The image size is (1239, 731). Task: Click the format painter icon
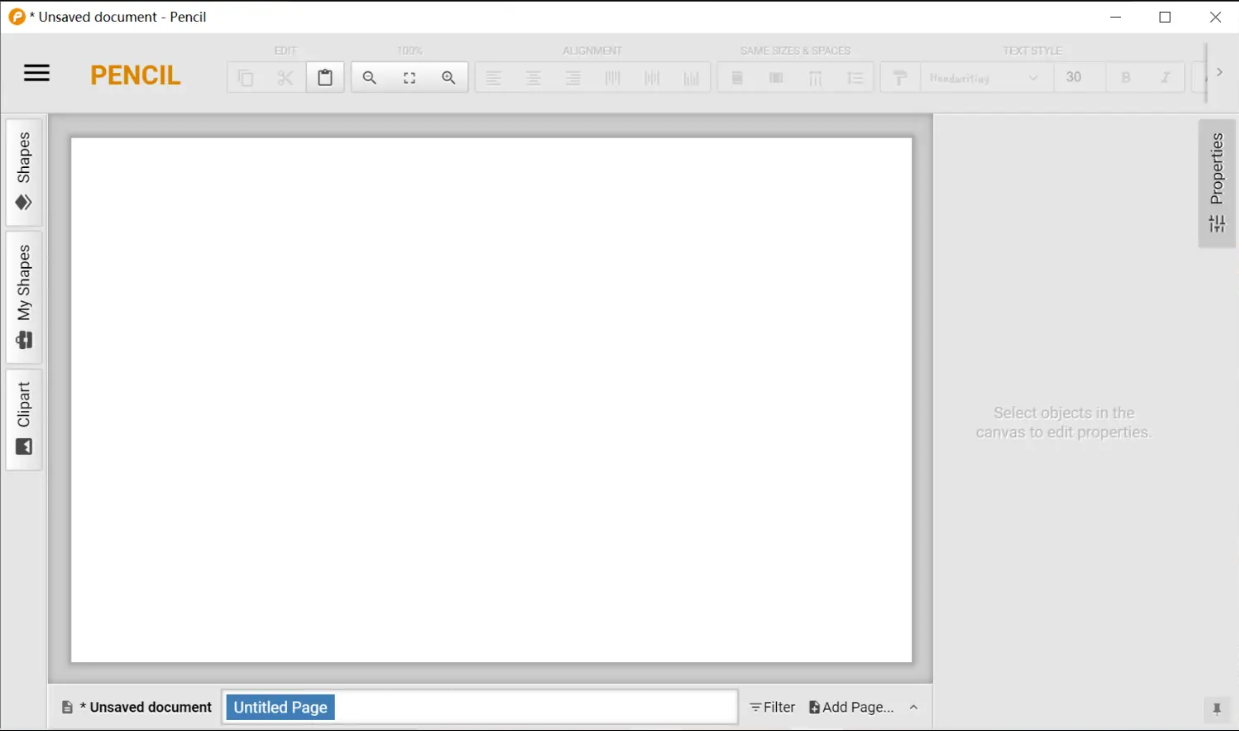tap(900, 78)
